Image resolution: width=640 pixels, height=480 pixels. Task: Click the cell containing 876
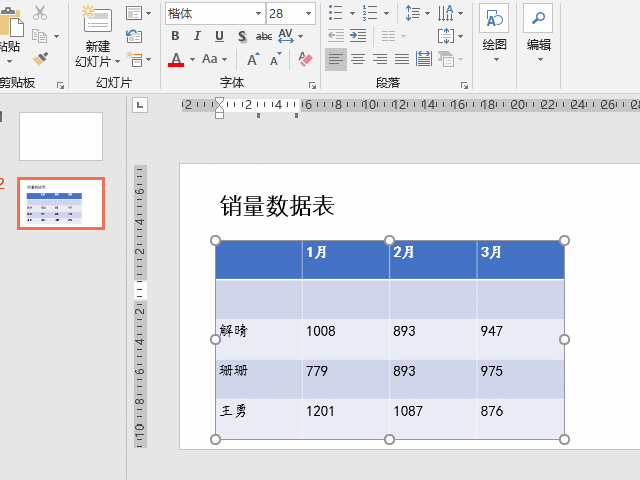520,419
